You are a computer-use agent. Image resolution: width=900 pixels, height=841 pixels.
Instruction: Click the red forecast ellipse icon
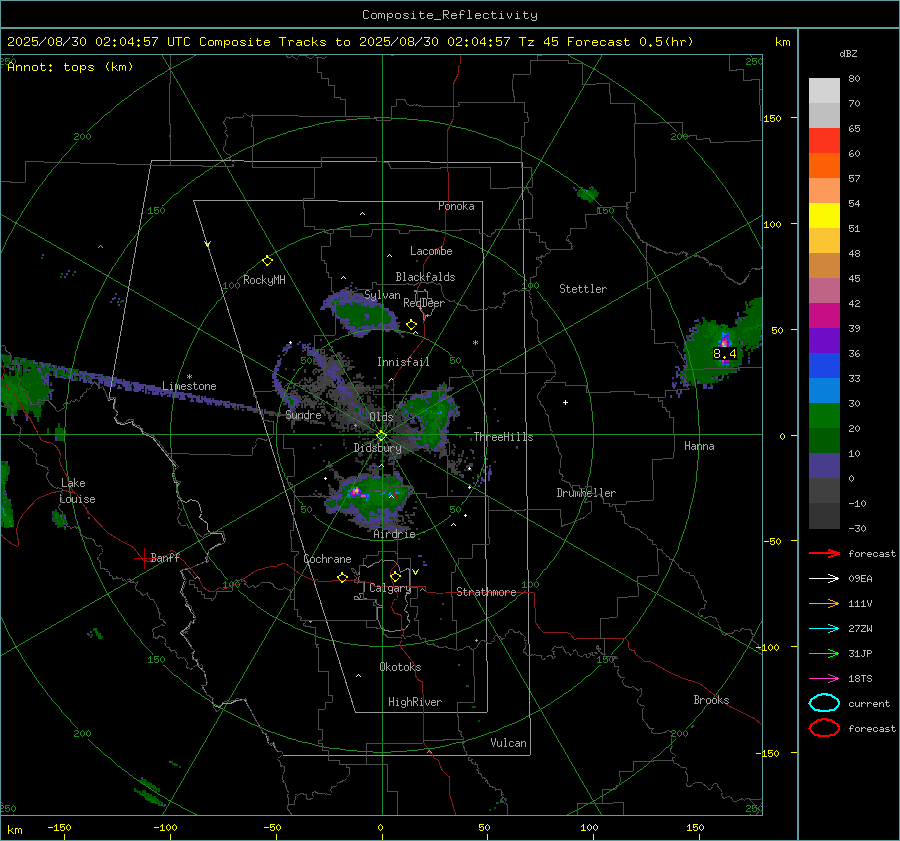(x=824, y=728)
